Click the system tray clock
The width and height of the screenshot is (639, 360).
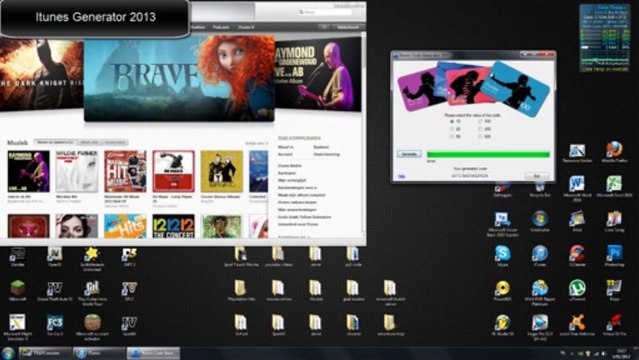coord(621,353)
